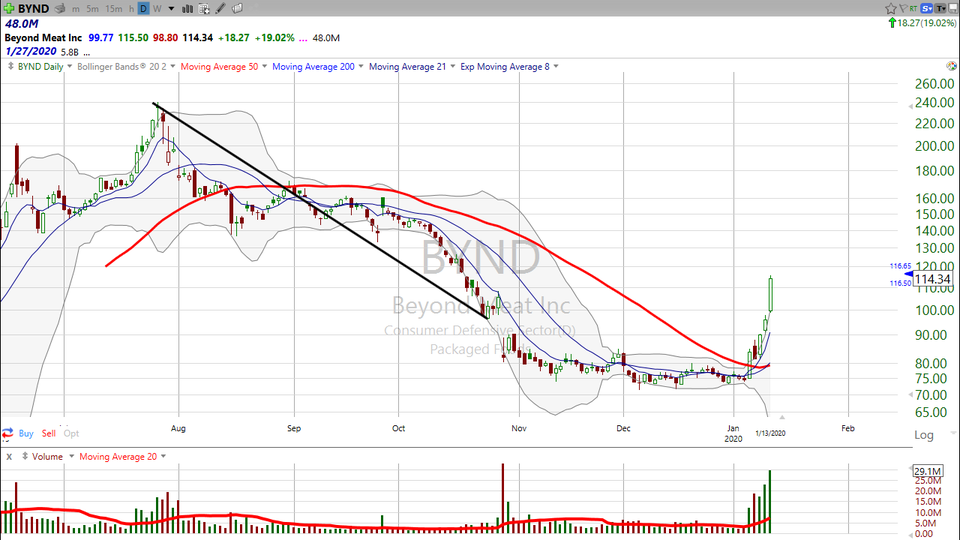This screenshot has width=960, height=540.
Task: Toggle the RT real-time indicator
Action: (x=913, y=8)
